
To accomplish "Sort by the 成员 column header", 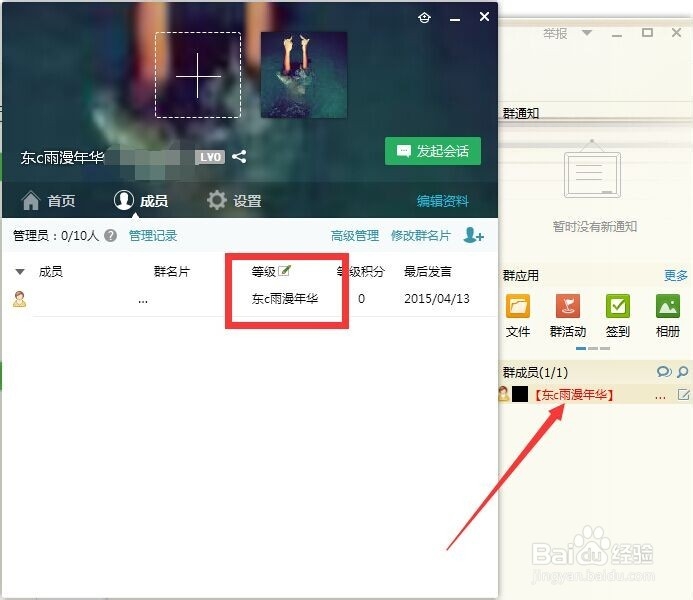I will pyautogui.click(x=51, y=271).
